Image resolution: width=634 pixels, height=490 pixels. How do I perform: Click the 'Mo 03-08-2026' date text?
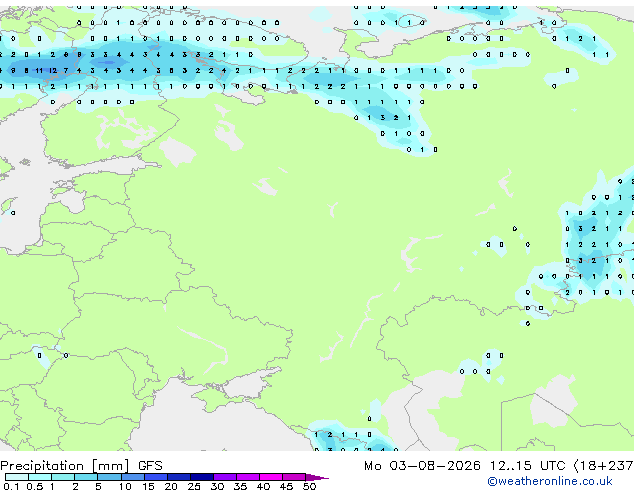(422, 466)
